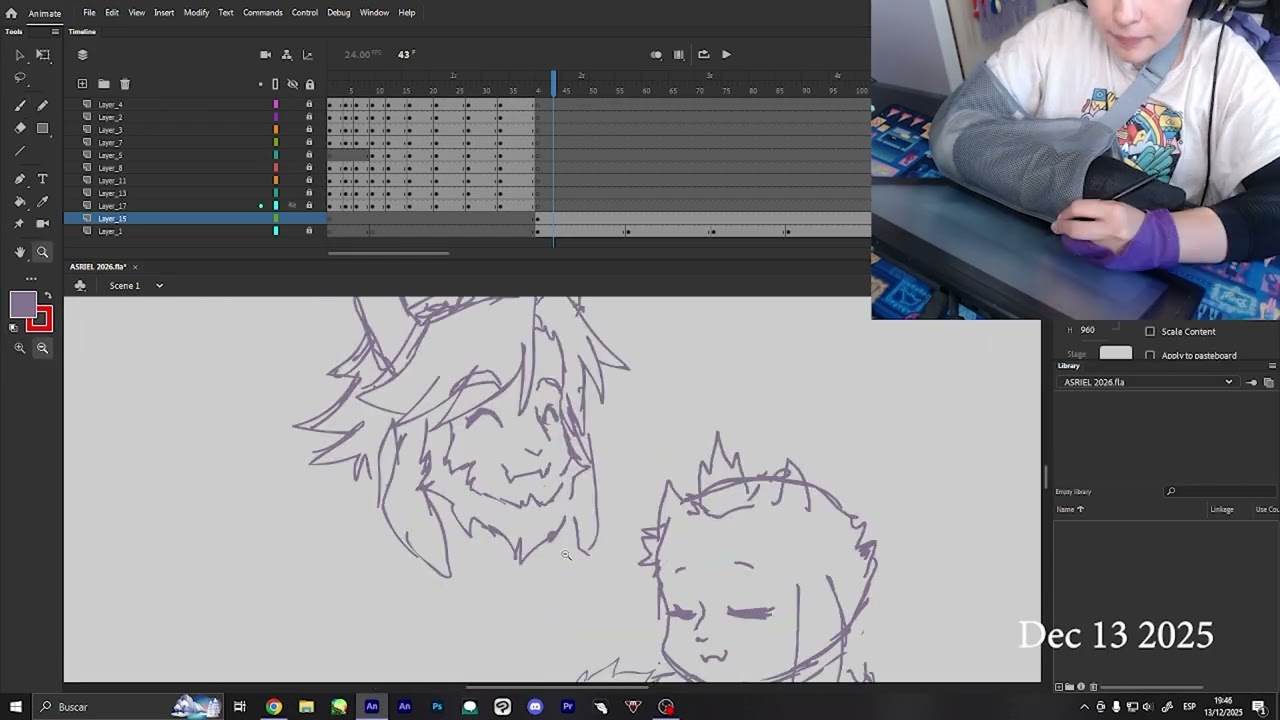Screen dimensions: 1280x720
Task: Add camera layer in timeline
Action: tap(265, 55)
